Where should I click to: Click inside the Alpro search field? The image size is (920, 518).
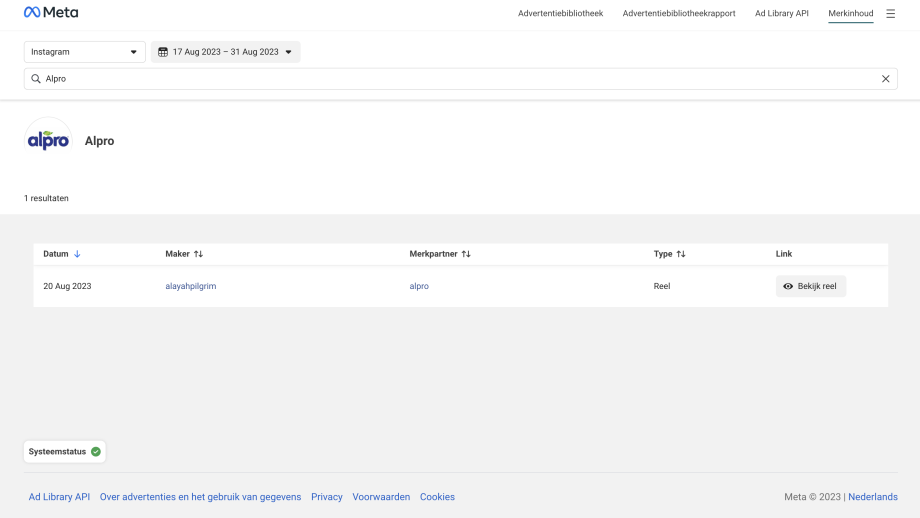click(x=461, y=79)
